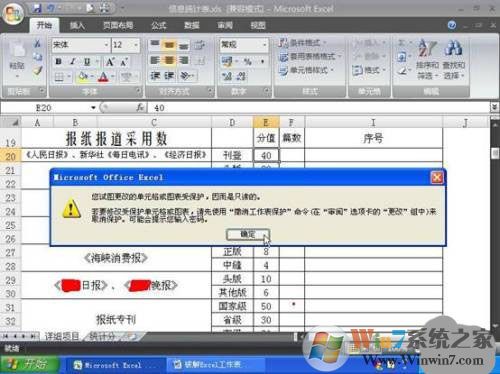Open 查找和选择 find and select menu
The image size is (500, 374).
click(454, 60)
